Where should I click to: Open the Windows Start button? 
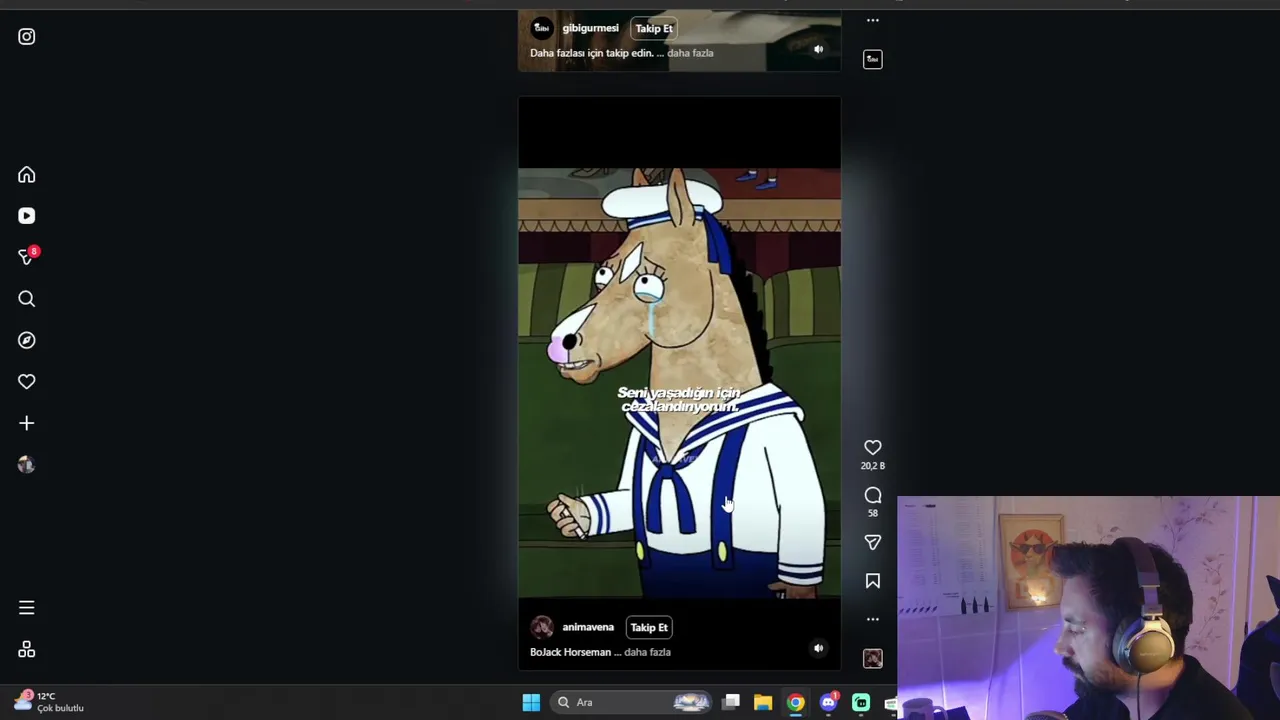coord(531,702)
